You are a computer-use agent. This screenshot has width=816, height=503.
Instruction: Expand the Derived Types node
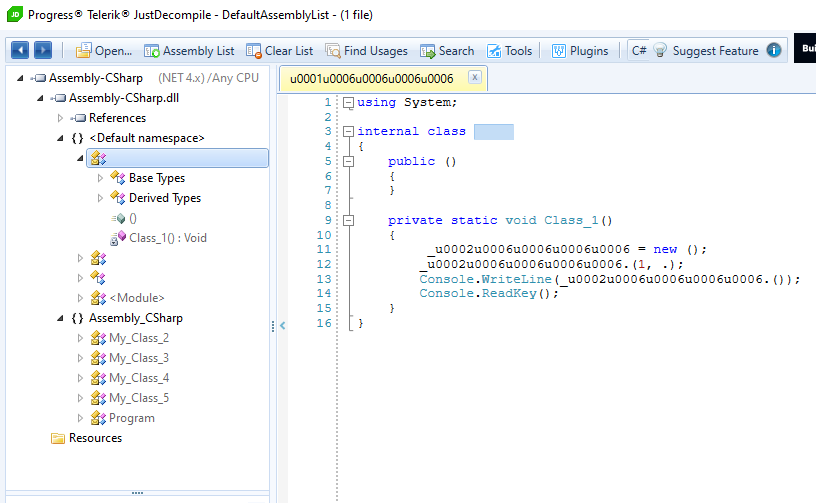tap(100, 198)
